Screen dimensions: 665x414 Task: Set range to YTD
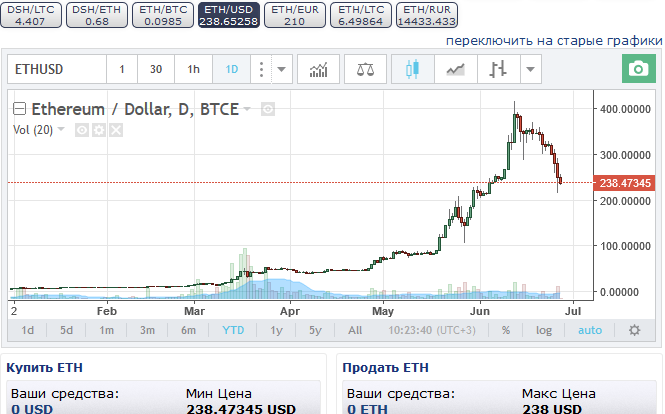coord(233,330)
